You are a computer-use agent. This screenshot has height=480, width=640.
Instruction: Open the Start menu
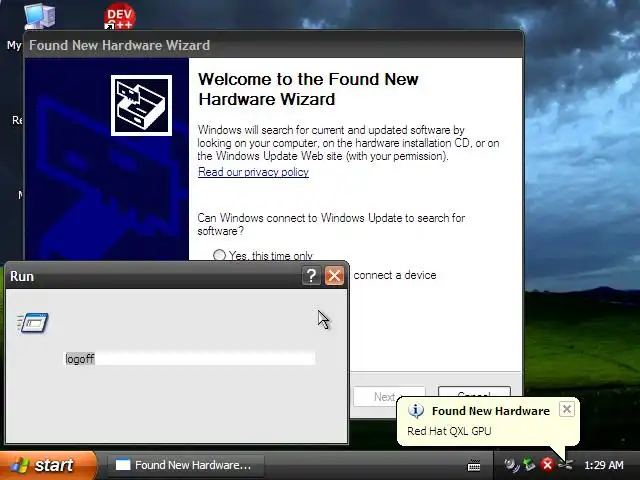pyautogui.click(x=48, y=465)
